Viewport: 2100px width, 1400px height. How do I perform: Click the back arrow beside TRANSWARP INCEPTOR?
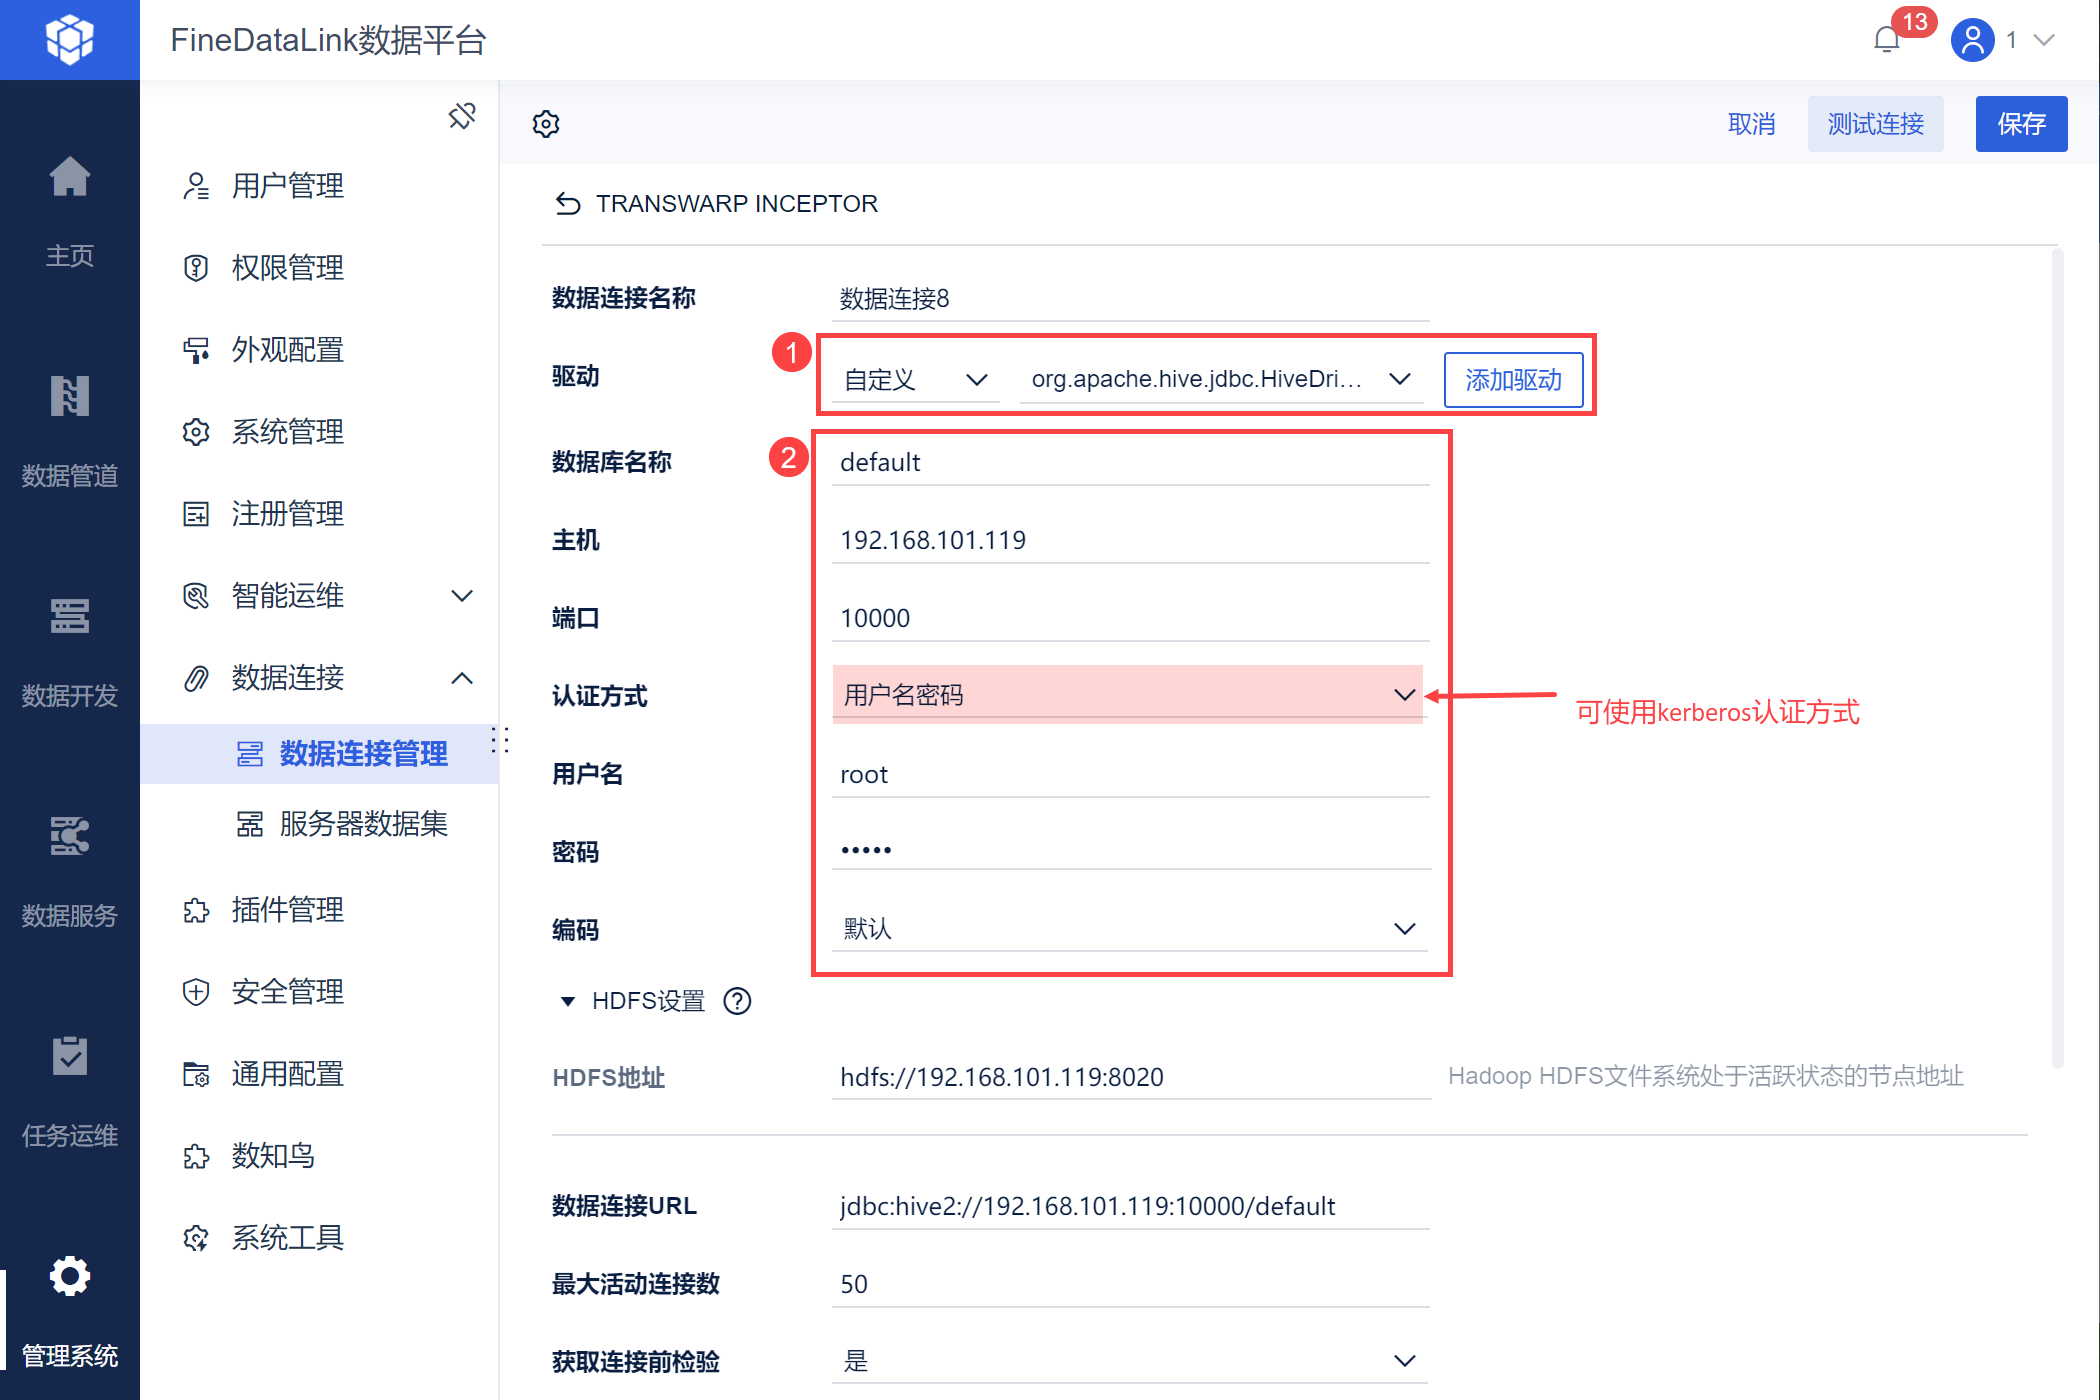coord(568,204)
